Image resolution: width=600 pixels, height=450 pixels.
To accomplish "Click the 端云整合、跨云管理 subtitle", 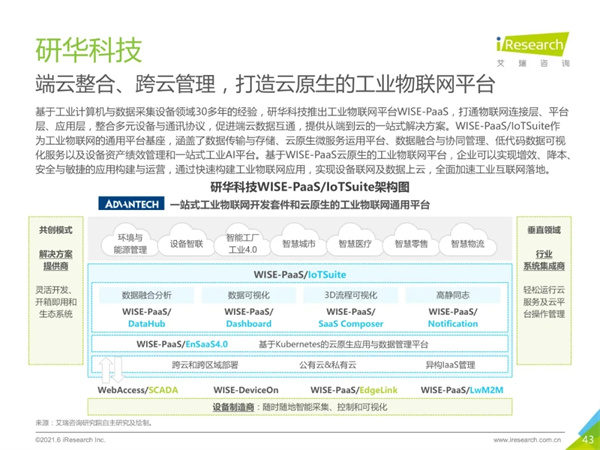I will [x=265, y=84].
